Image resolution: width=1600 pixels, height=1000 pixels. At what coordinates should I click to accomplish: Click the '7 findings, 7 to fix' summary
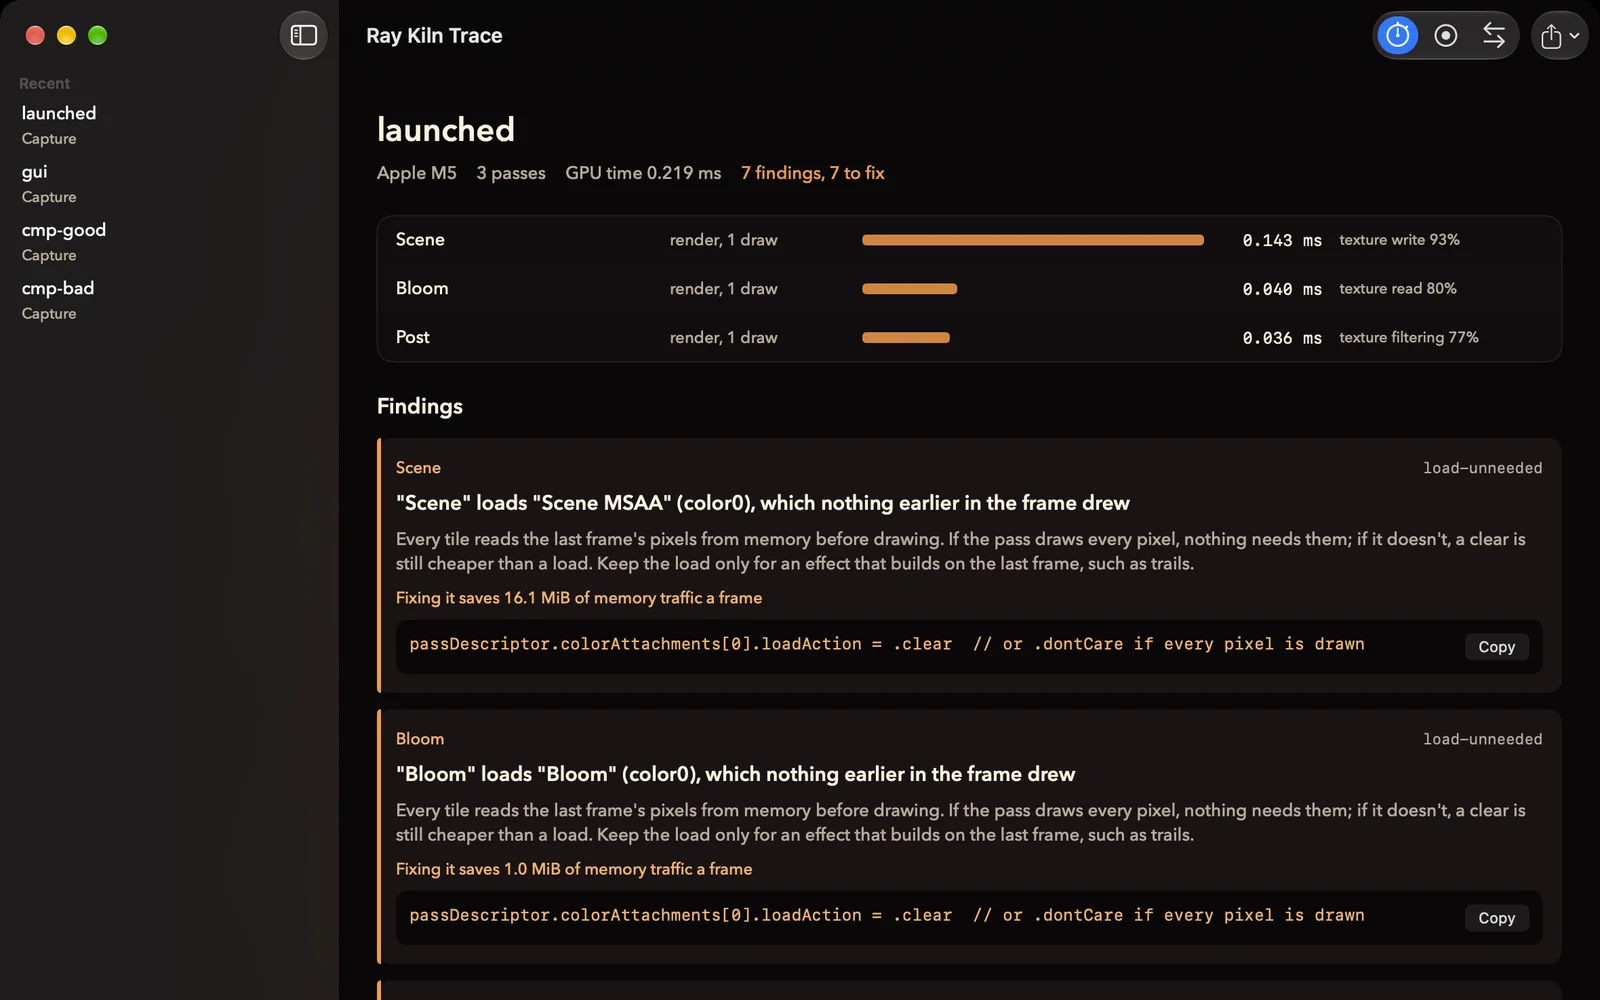coord(812,173)
